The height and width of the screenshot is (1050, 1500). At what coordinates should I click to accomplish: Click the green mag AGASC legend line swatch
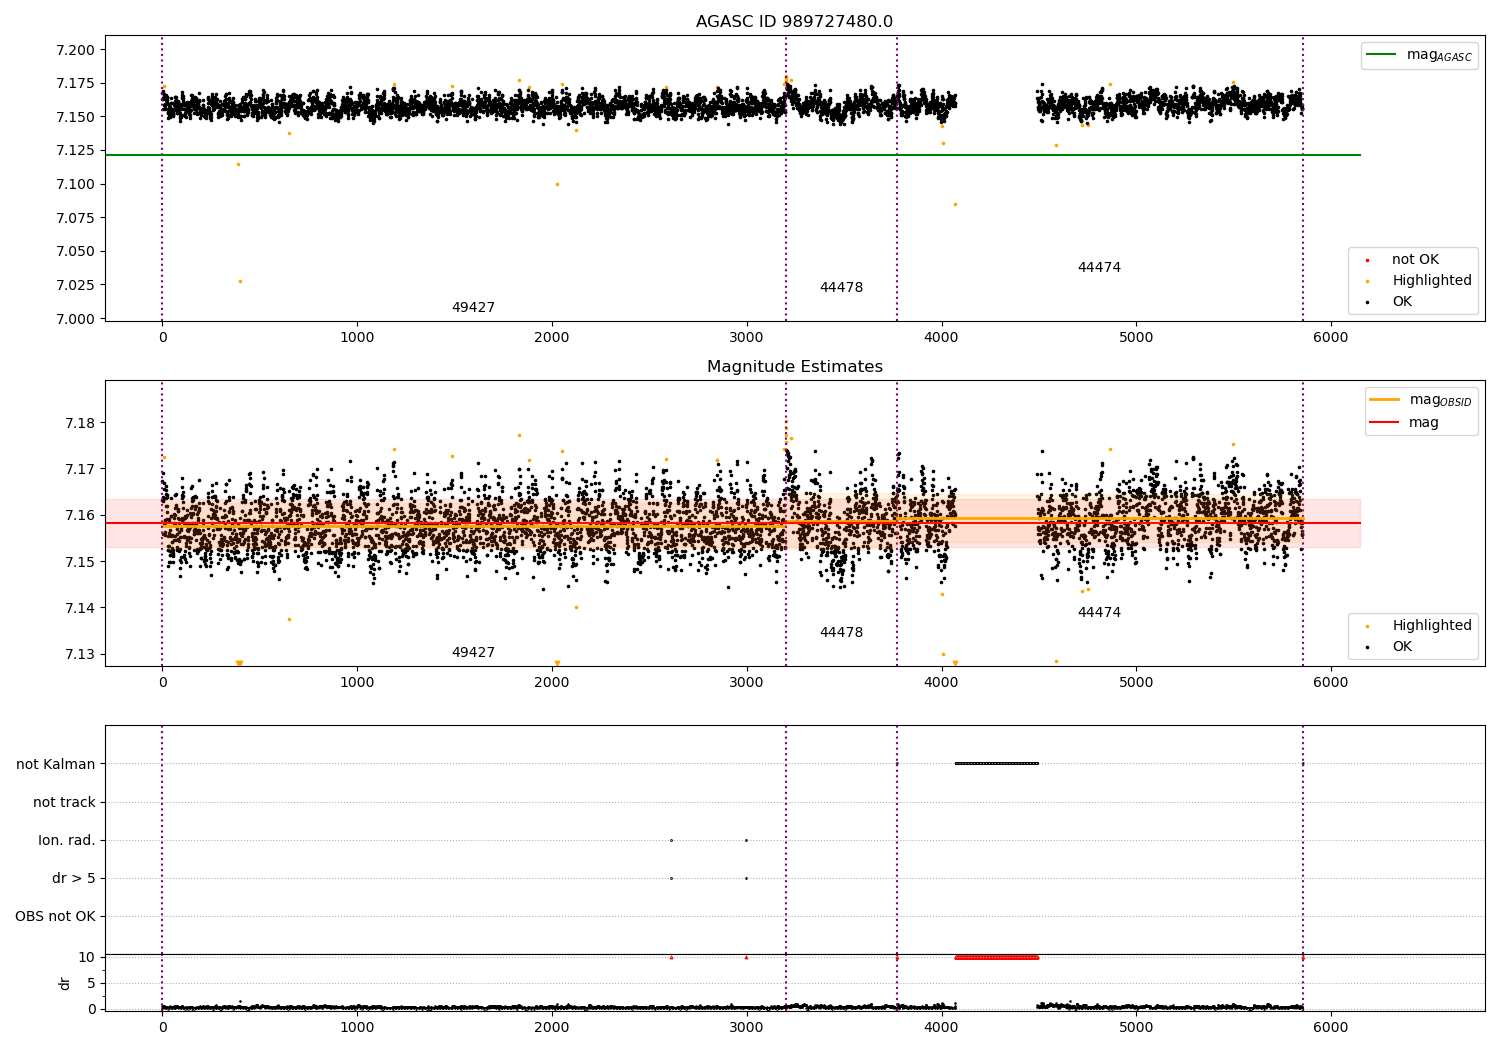[x=1382, y=55]
